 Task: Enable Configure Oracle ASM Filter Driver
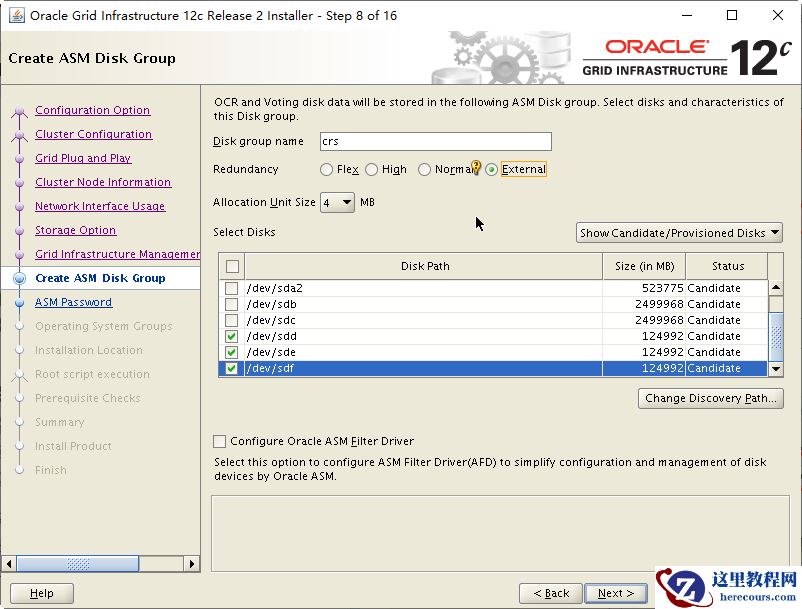pyautogui.click(x=220, y=441)
